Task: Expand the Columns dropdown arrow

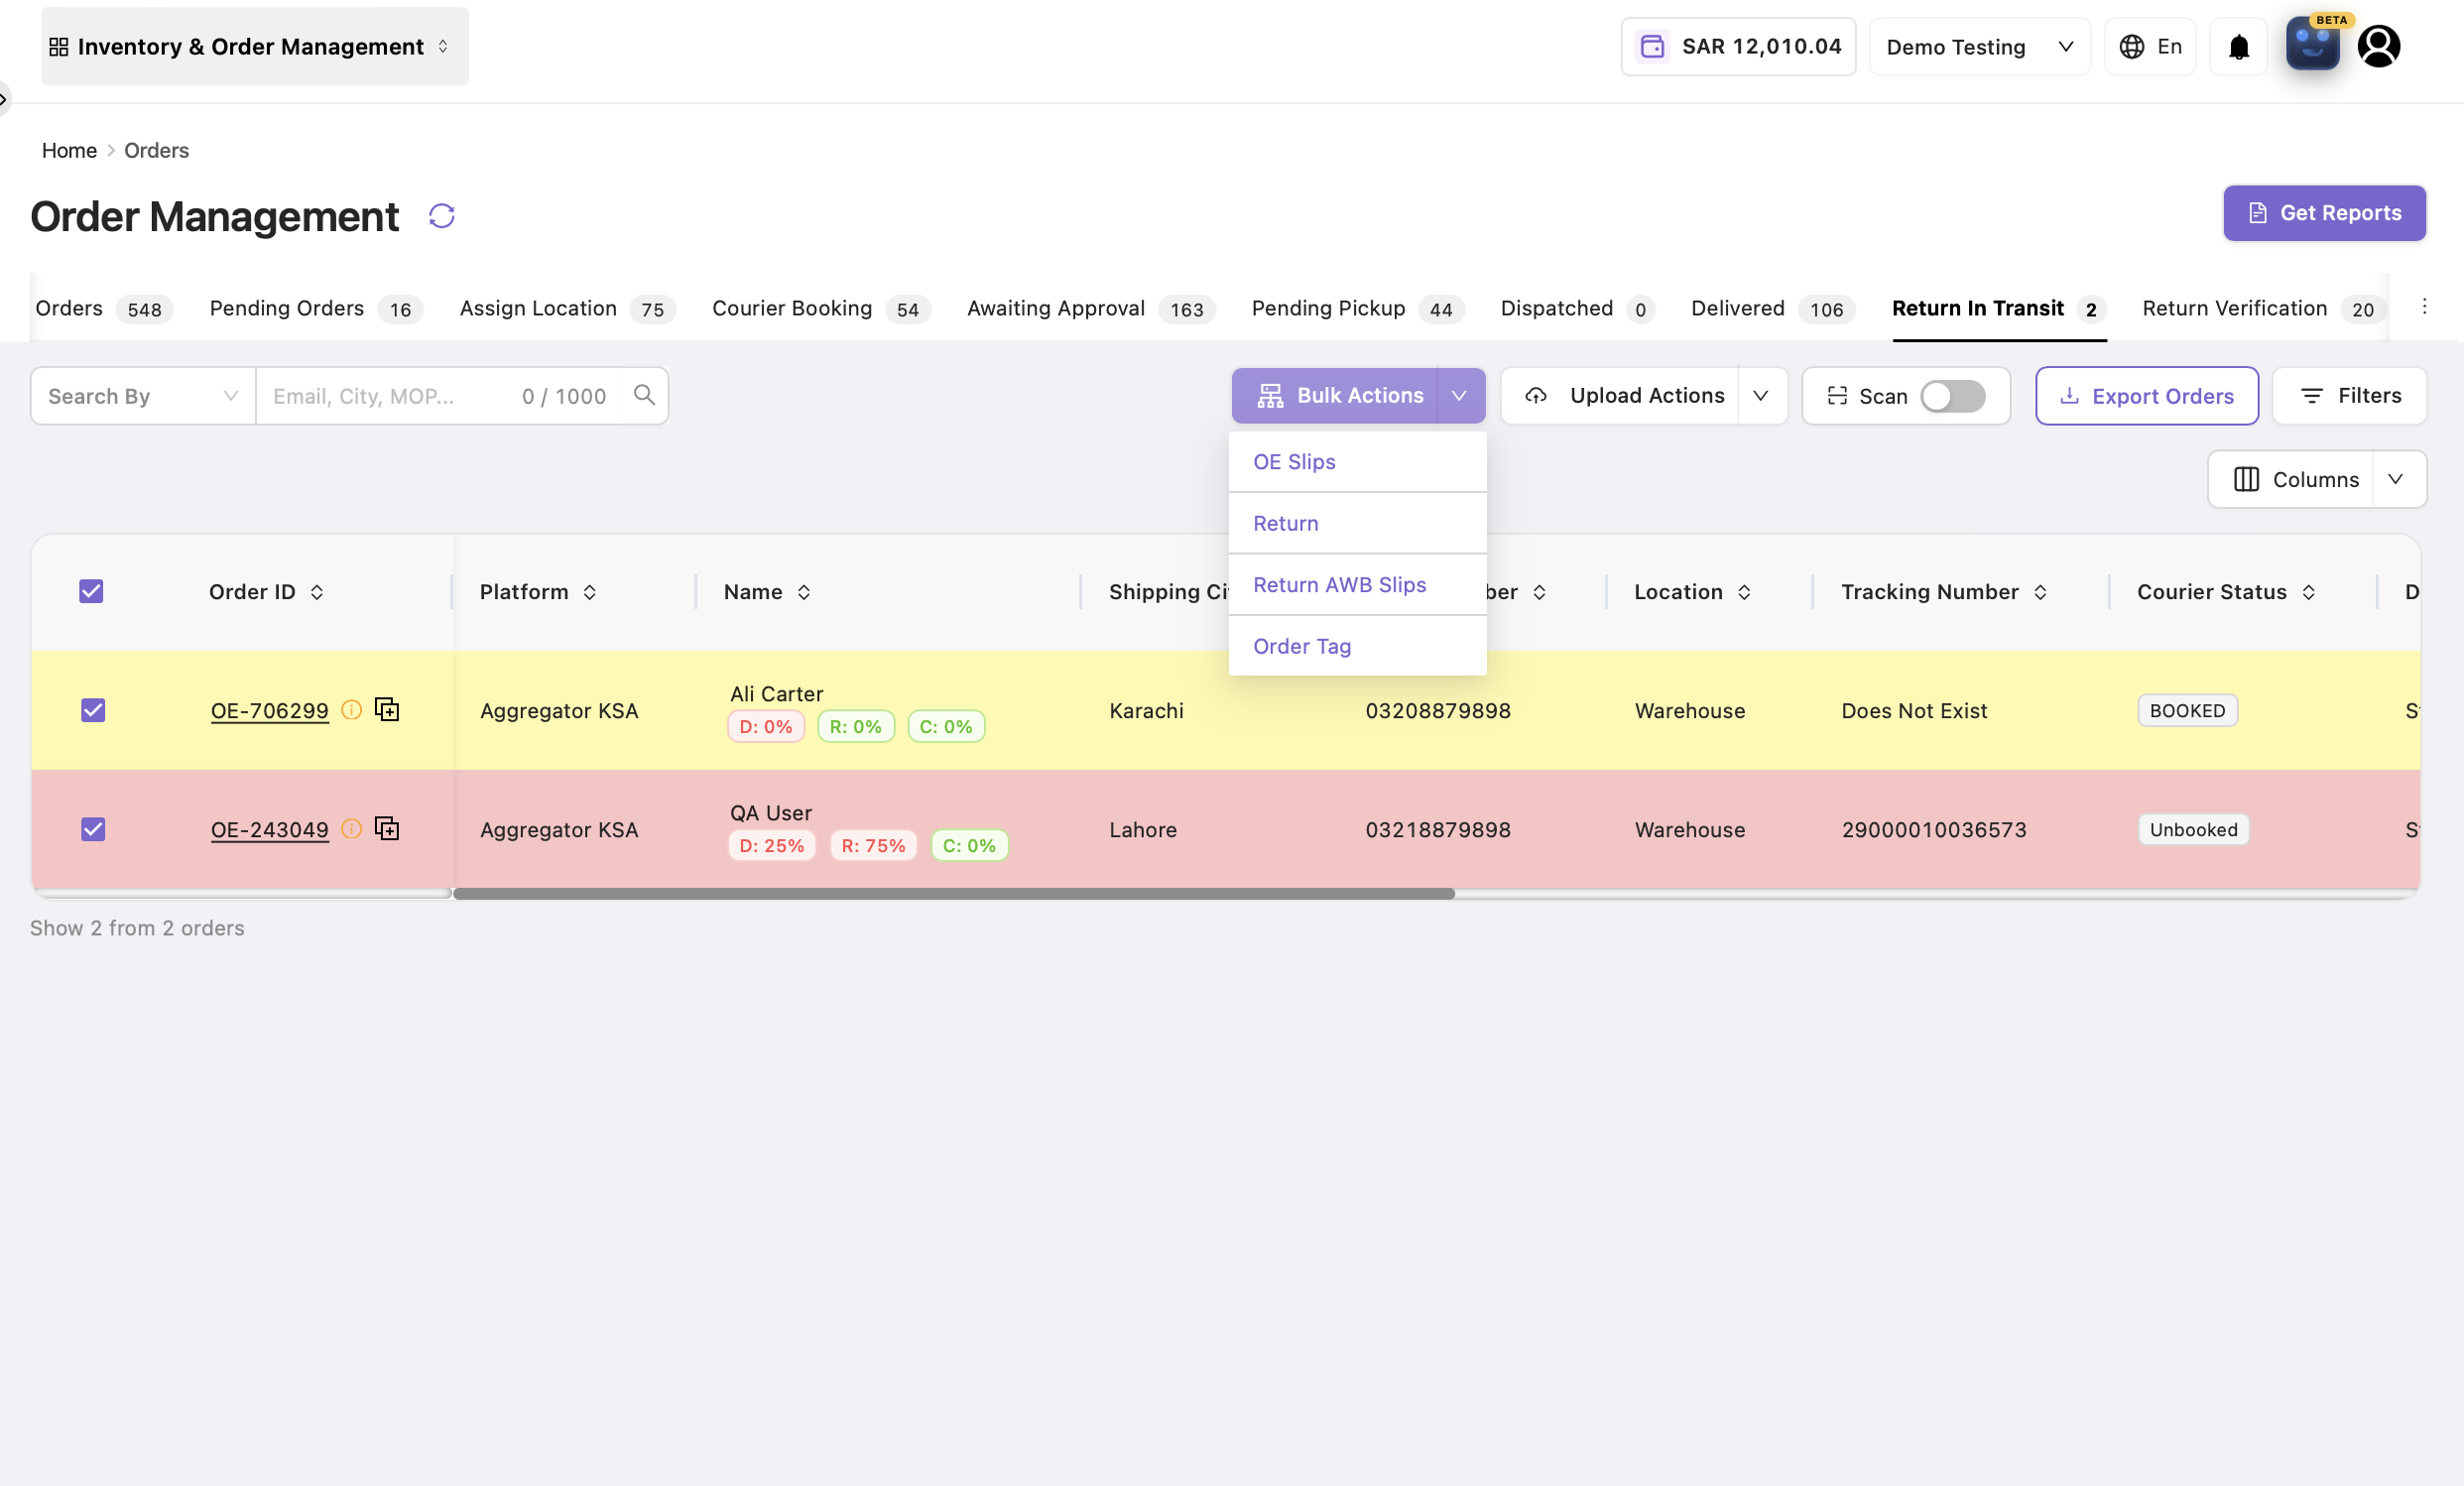Action: pyautogui.click(x=2395, y=479)
